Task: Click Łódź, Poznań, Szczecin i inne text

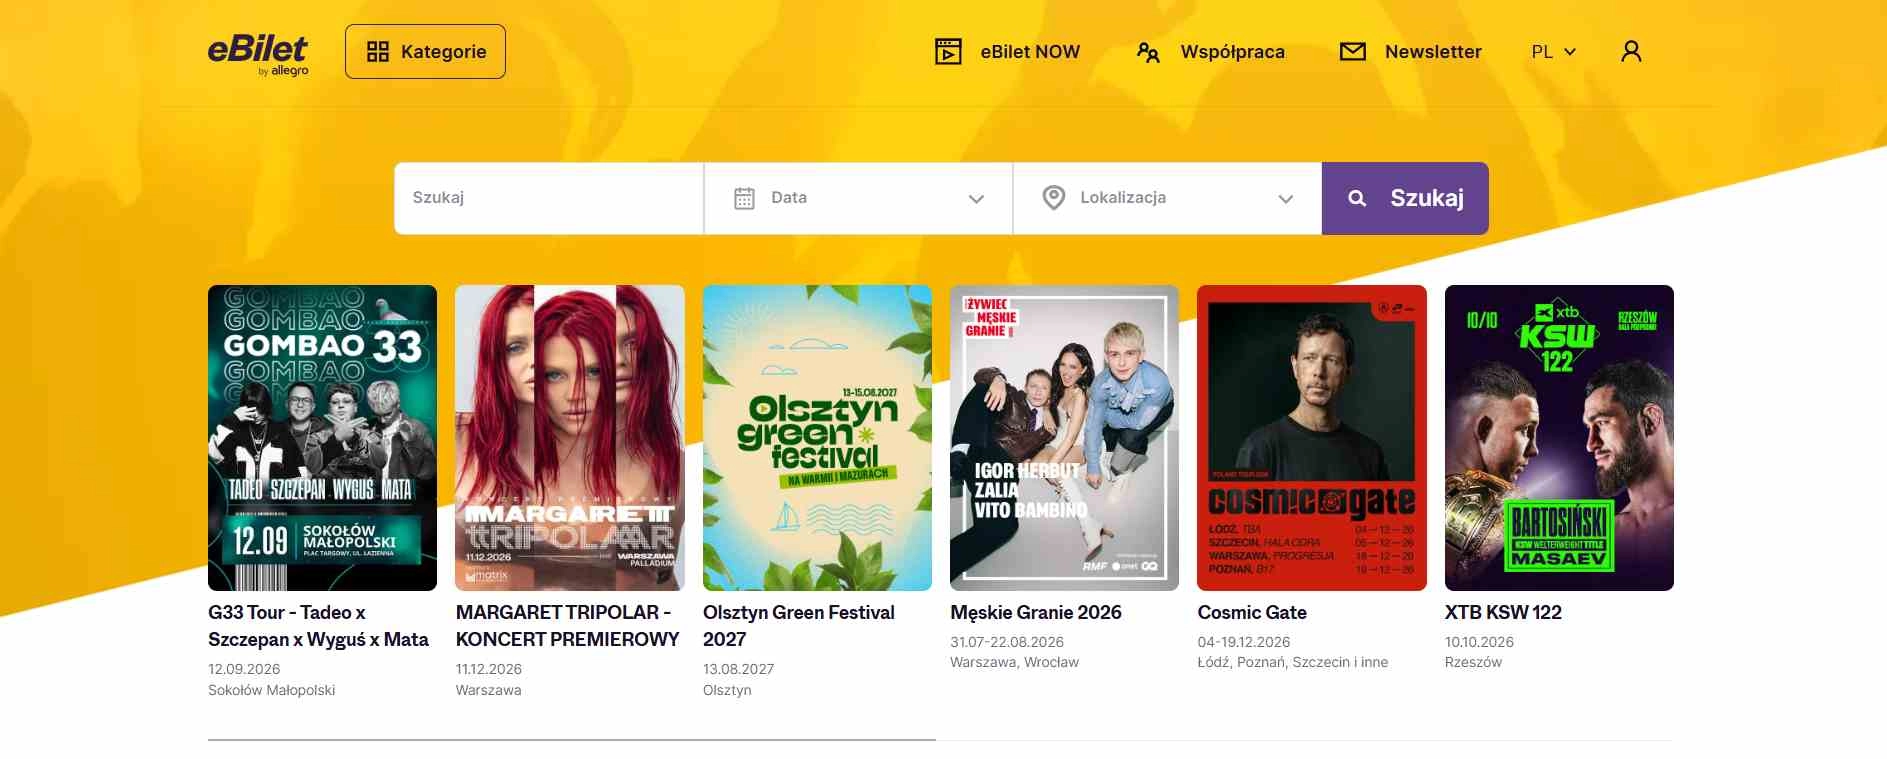Action: click(x=1293, y=662)
